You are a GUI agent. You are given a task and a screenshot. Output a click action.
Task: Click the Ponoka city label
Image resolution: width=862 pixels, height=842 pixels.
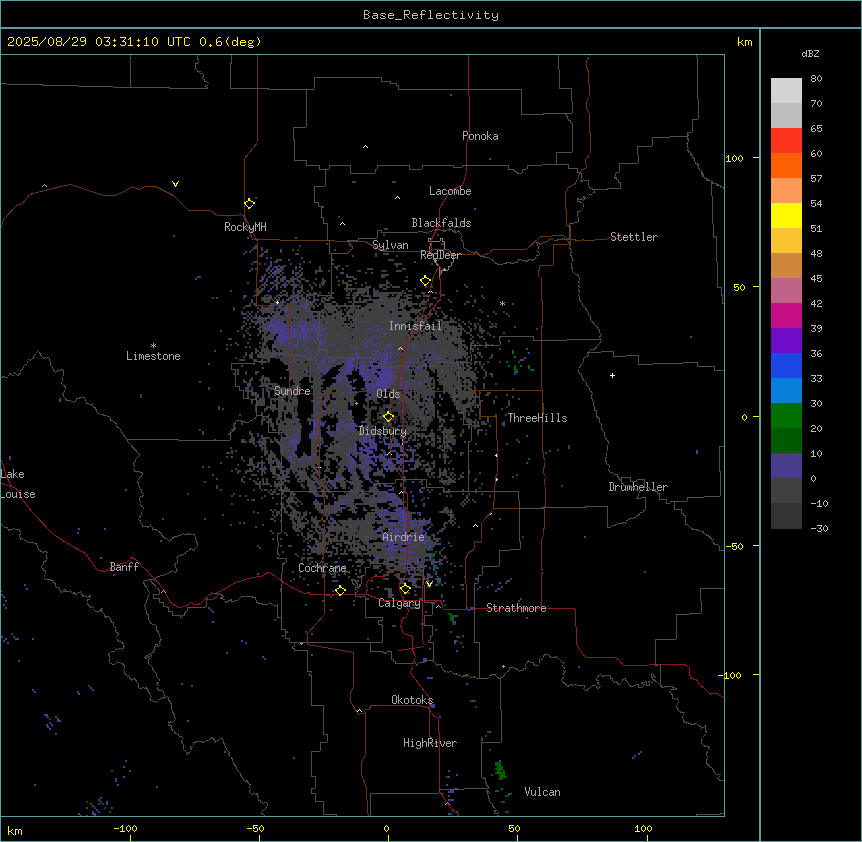(480, 136)
